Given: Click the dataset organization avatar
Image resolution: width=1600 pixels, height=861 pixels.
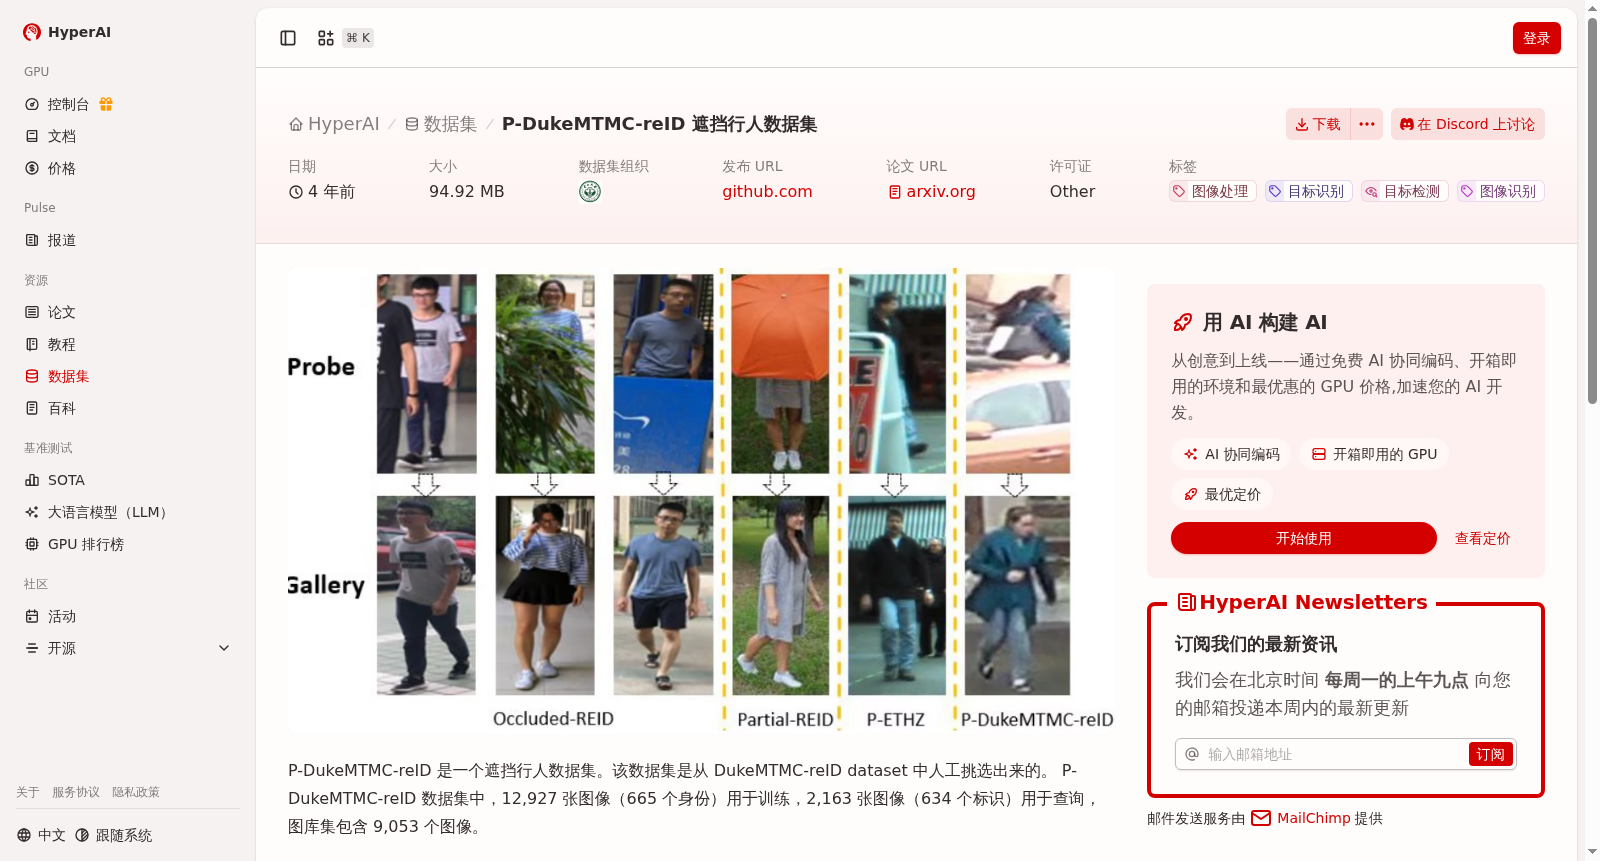Looking at the screenshot, I should click(590, 191).
